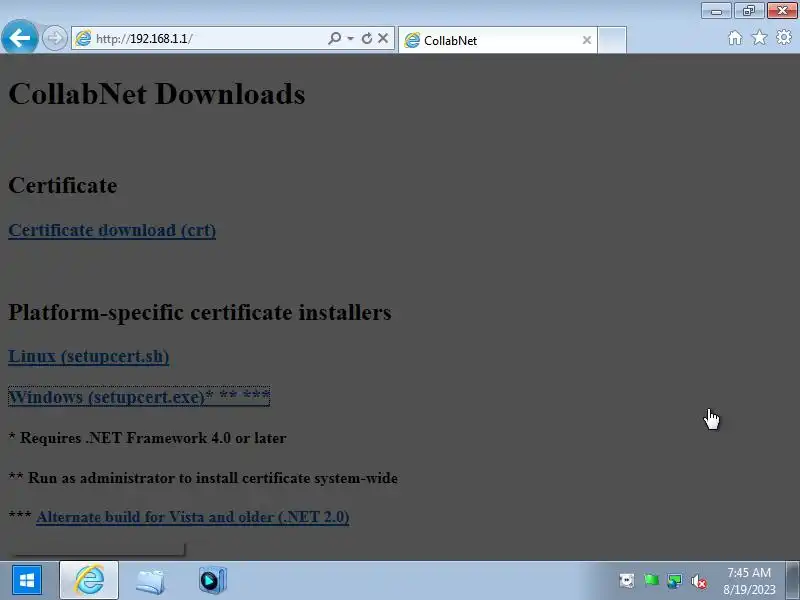
Task: Stop loading with the address bar X
Action: coord(383,38)
